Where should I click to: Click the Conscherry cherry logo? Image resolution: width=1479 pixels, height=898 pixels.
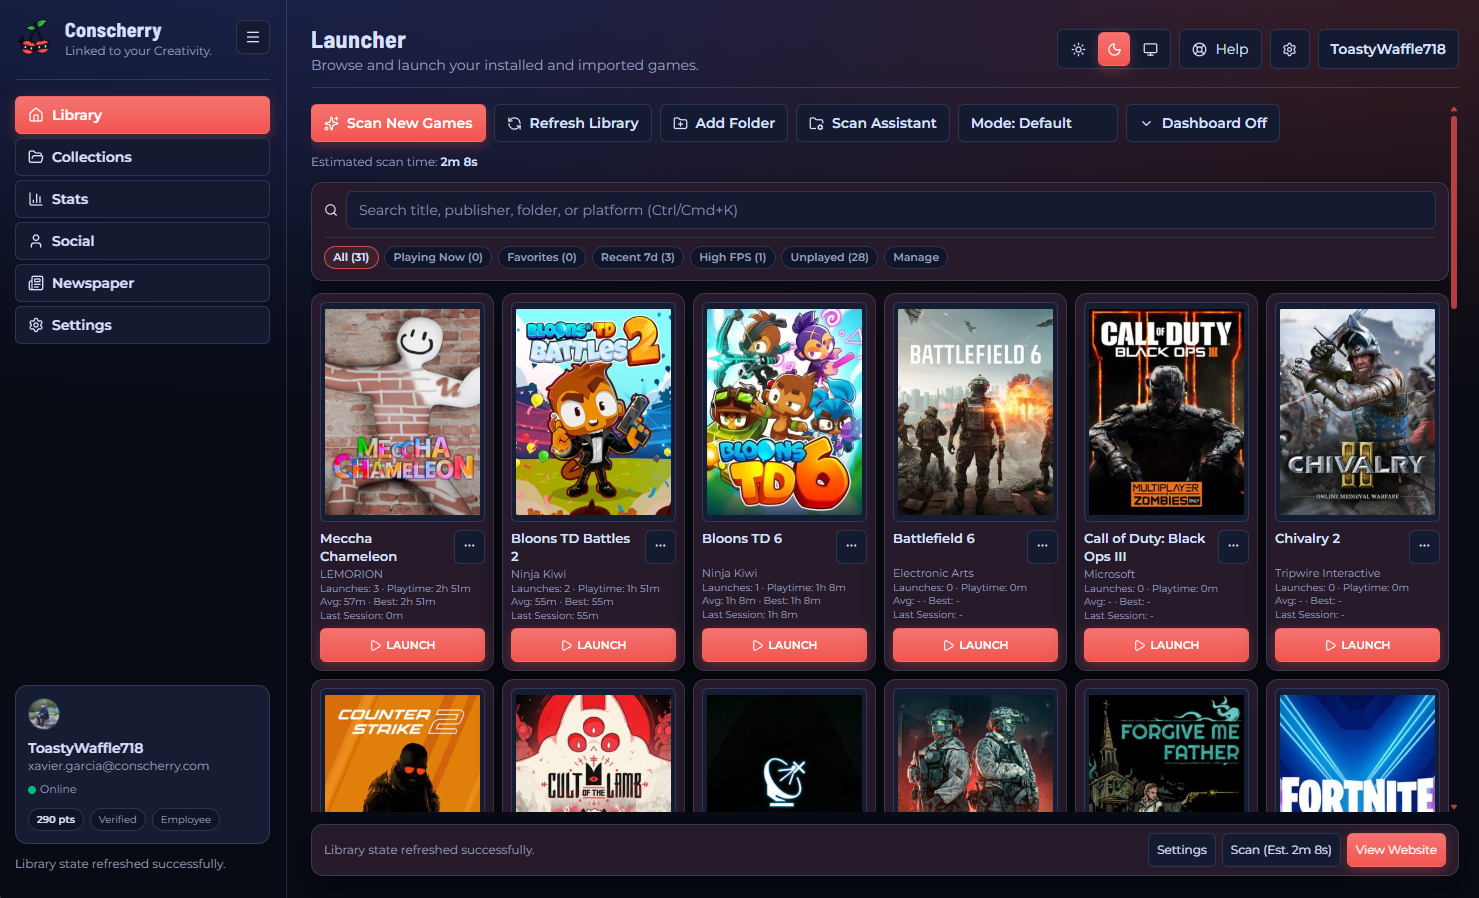(35, 38)
